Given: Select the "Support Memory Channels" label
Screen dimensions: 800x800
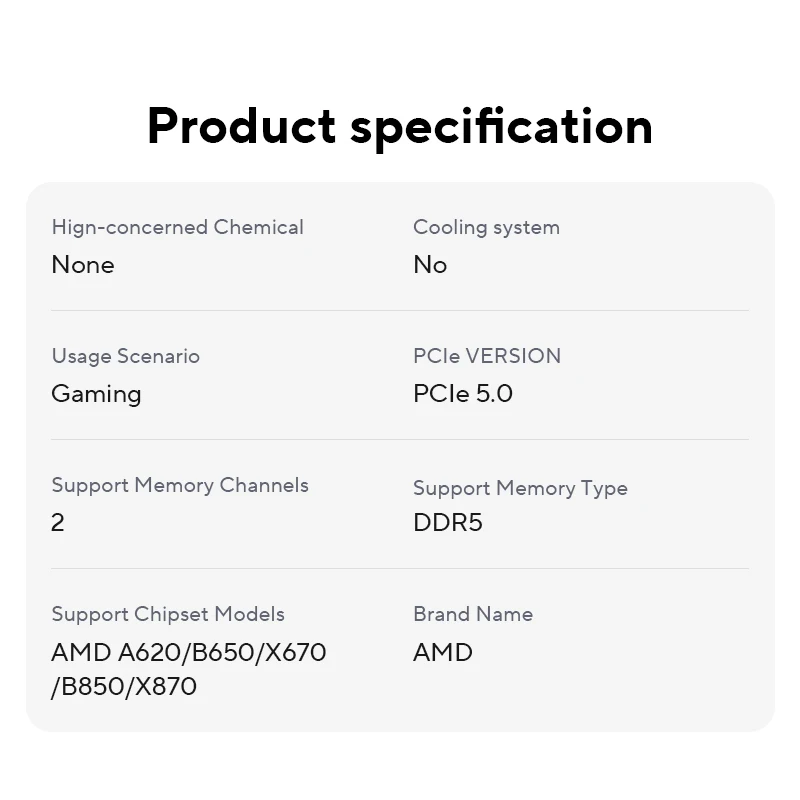Looking at the screenshot, I should 180,485.
